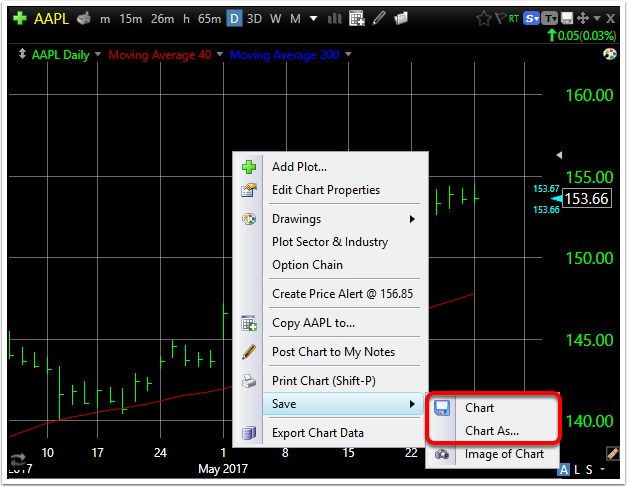The width and height of the screenshot is (627, 487).
Task: Click the green plus add-indicator icon
Action: tap(20, 18)
